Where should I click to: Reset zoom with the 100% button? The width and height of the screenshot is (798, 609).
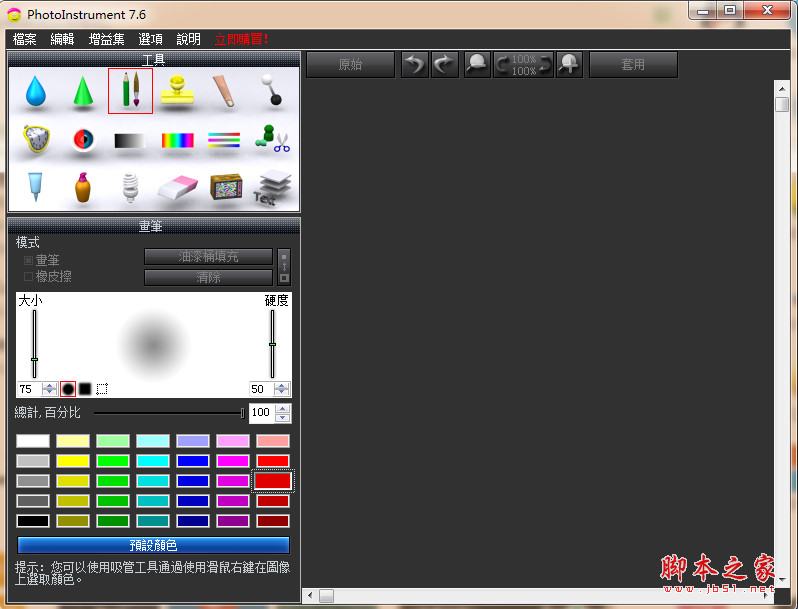tap(523, 65)
